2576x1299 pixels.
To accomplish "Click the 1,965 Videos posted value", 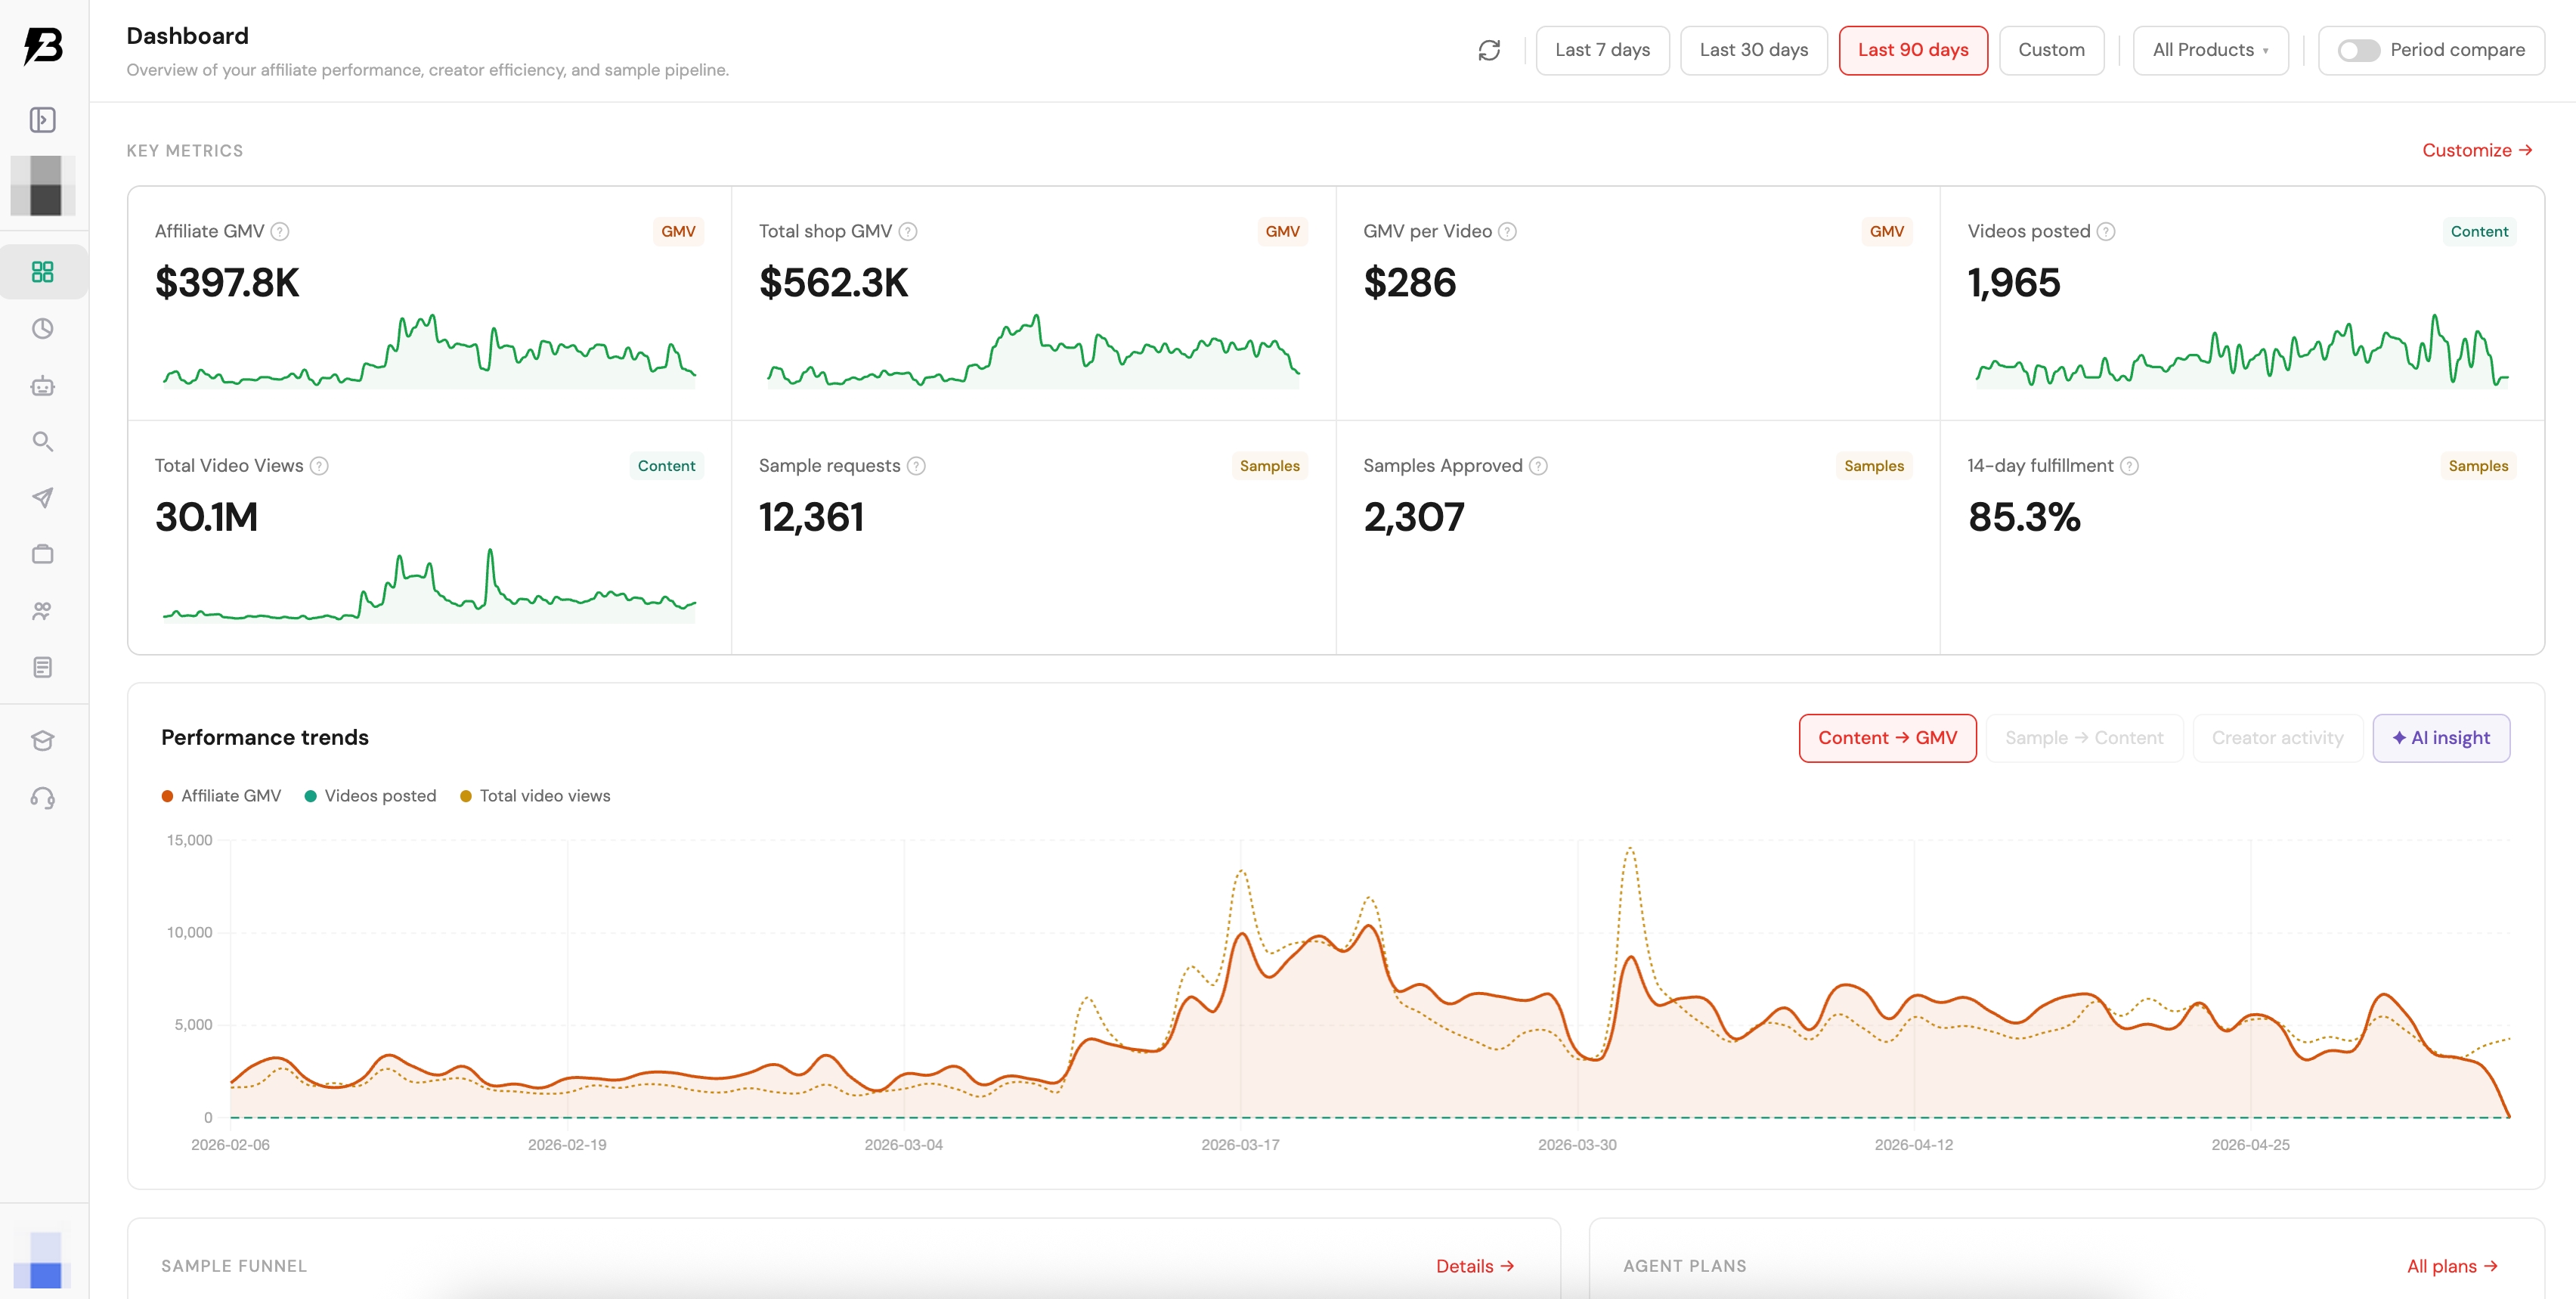I will tap(2014, 283).
